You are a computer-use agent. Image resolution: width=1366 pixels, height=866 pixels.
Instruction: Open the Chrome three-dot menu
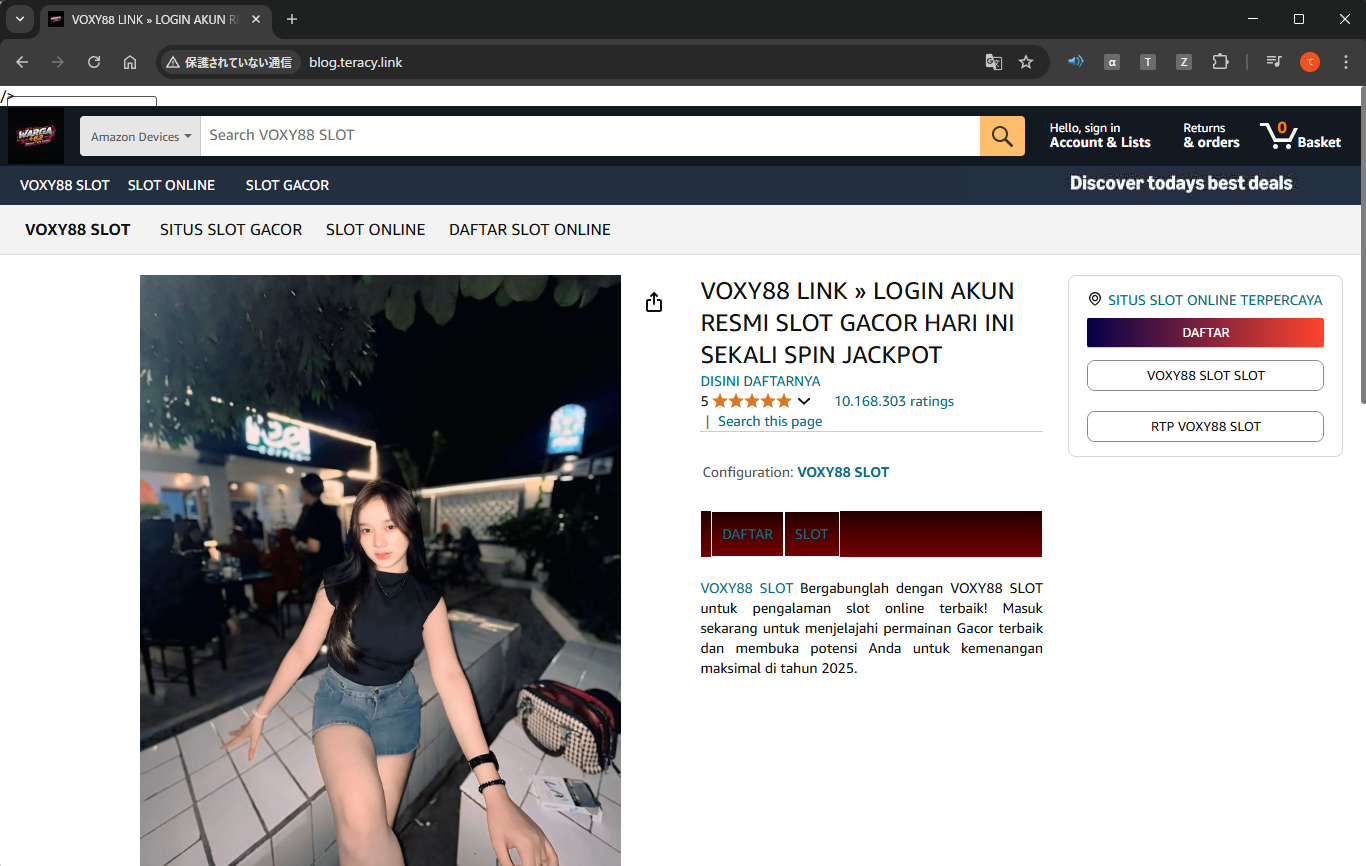(1346, 62)
